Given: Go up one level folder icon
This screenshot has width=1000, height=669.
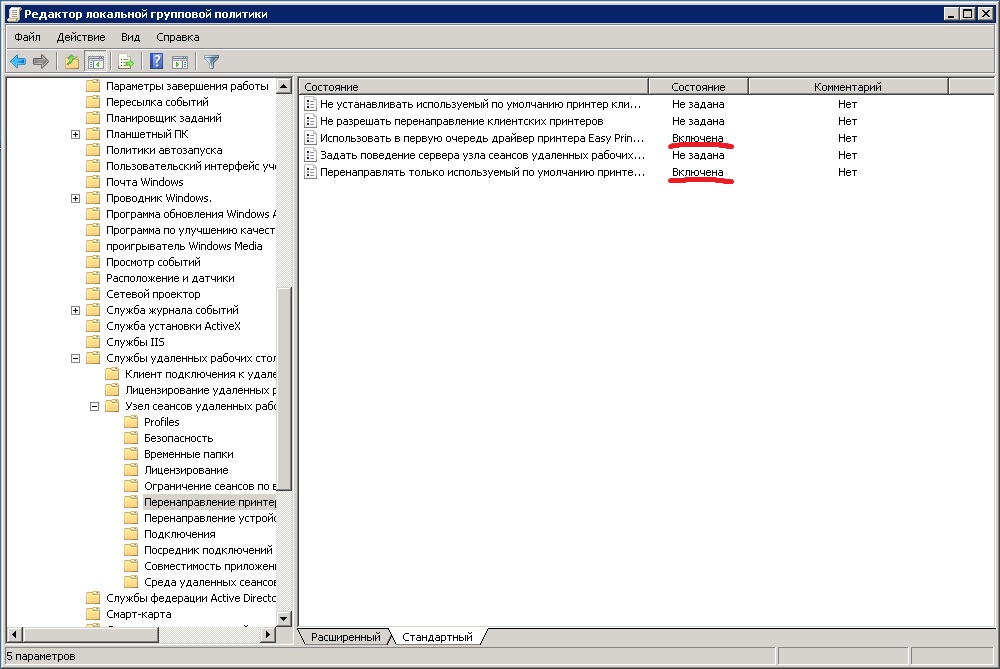Looking at the screenshot, I should [x=71, y=62].
